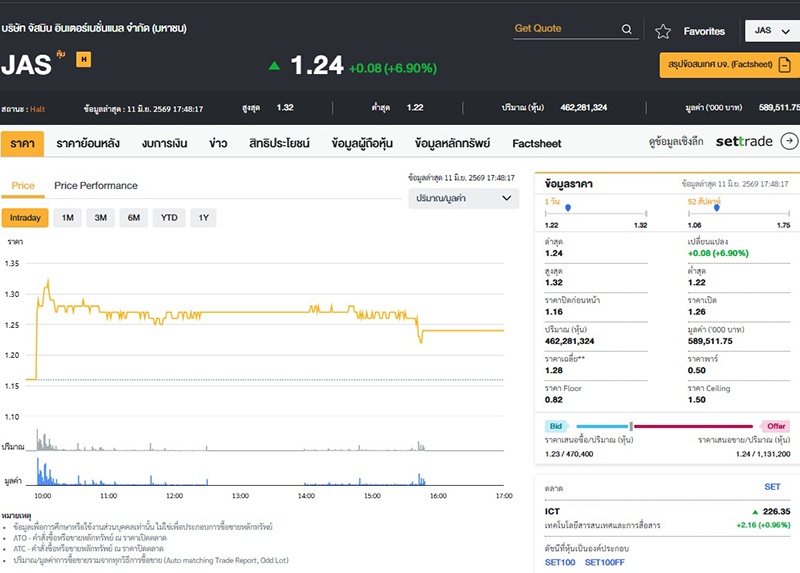Viewport: 800px width, 573px height.
Task: Go to the สิทธิประโยชน์ tab
Action: tap(279, 143)
